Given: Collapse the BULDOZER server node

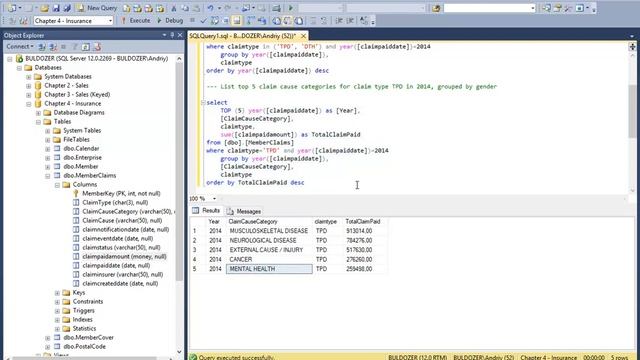Looking at the screenshot, I should 10,59.
